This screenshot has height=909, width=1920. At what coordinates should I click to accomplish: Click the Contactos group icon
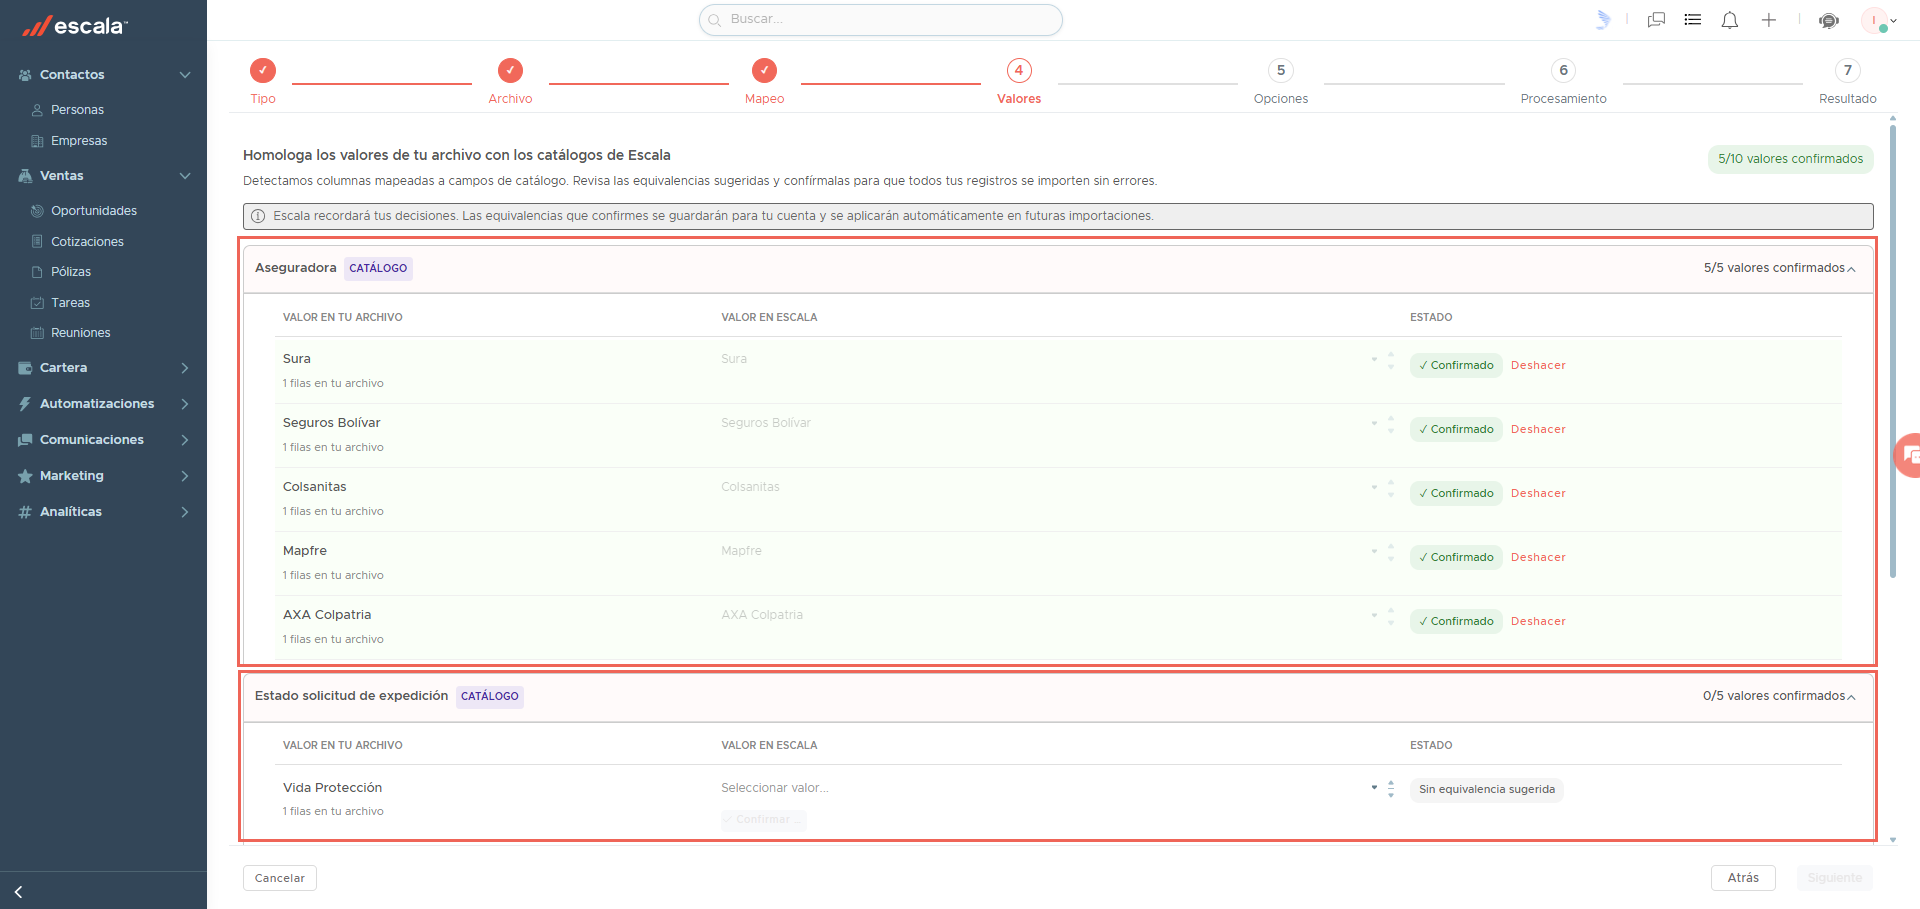[x=25, y=75]
